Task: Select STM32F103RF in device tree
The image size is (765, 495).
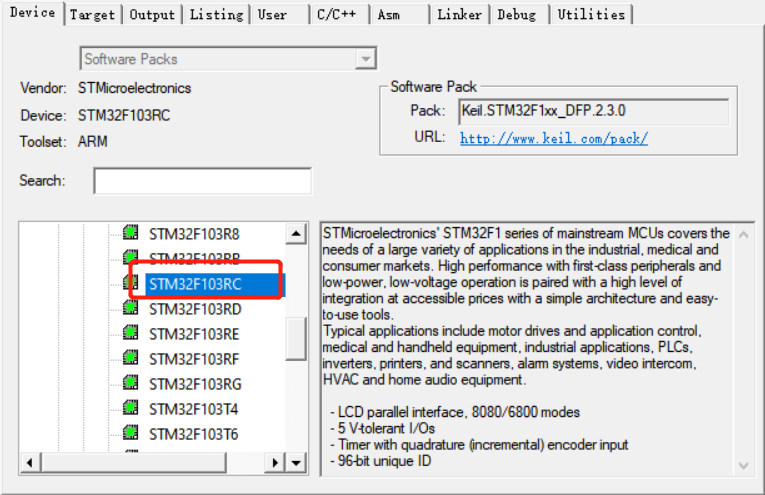Action: coord(194,359)
